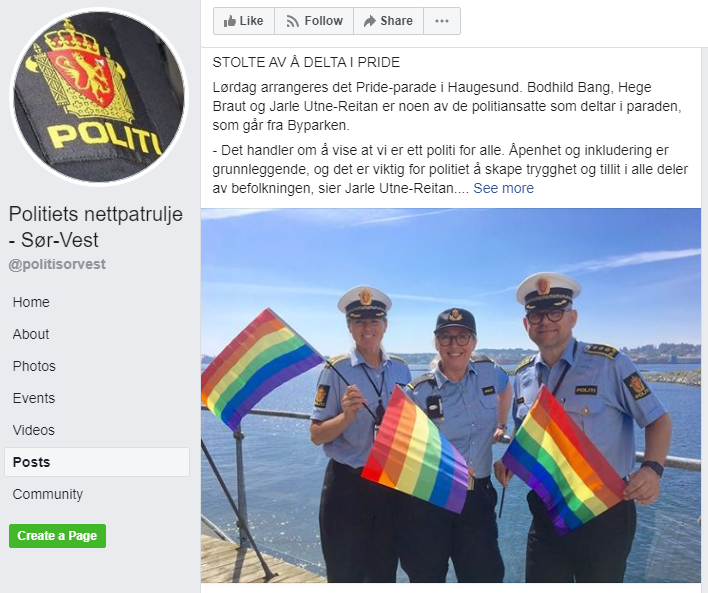Click the Follow button label

coord(324,21)
